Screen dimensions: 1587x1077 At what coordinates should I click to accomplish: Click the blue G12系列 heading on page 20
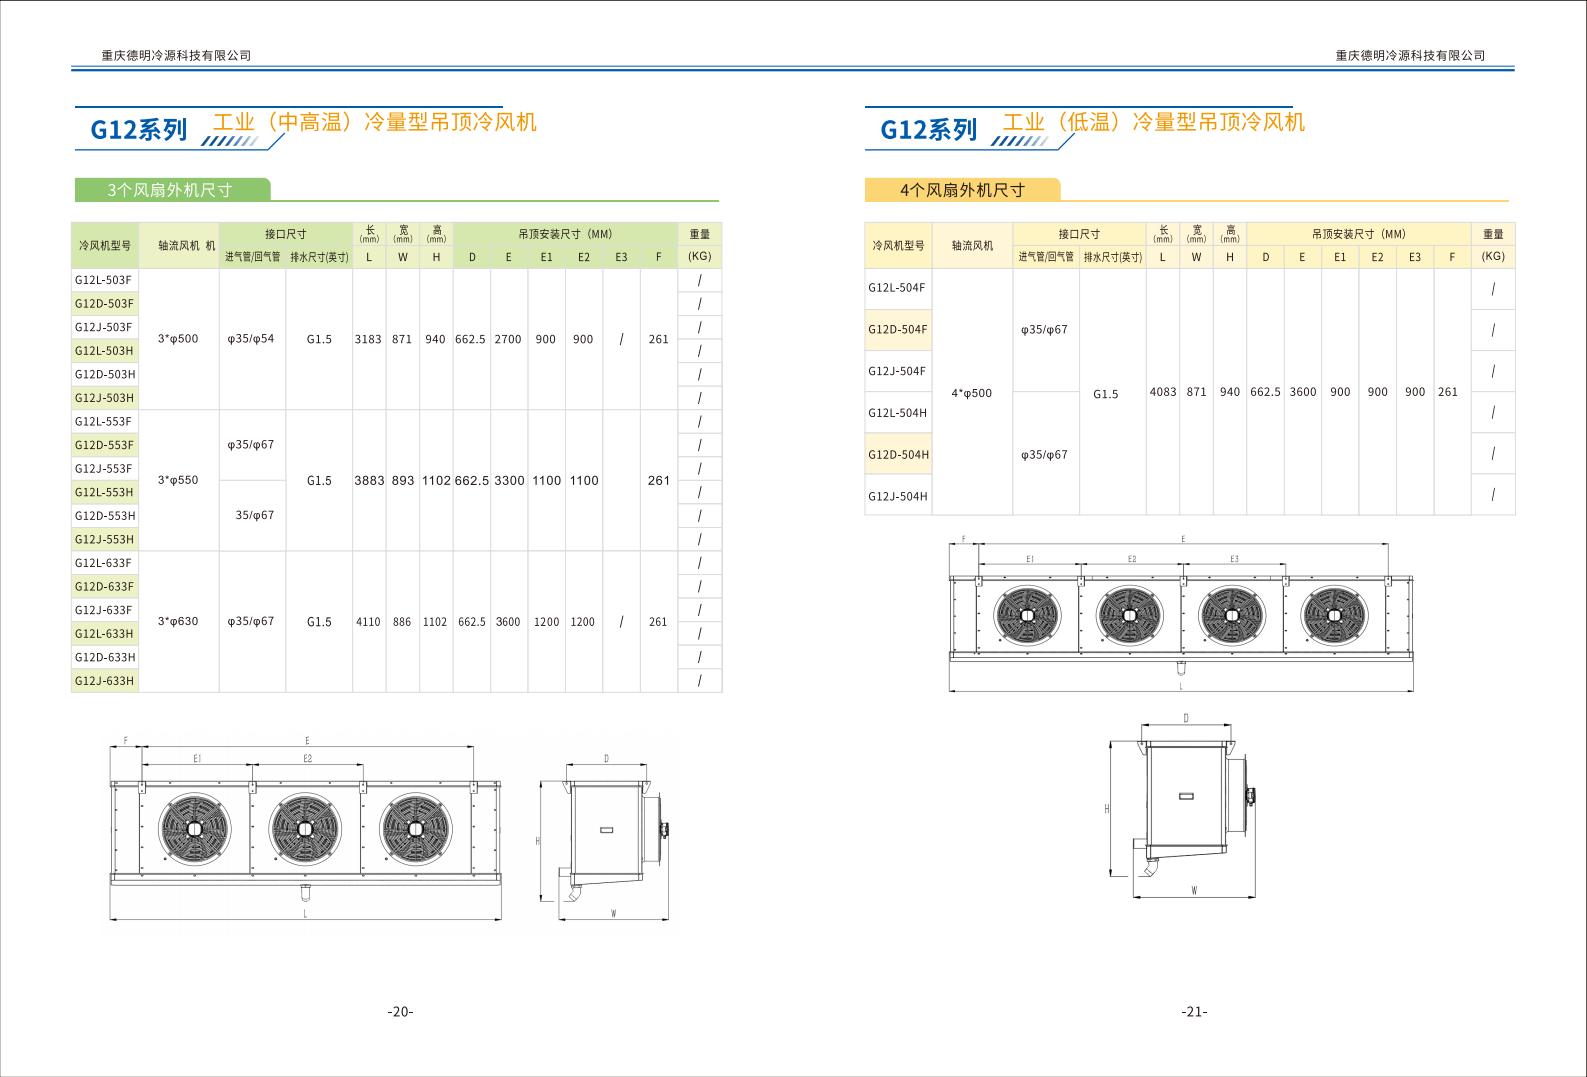pyautogui.click(x=138, y=130)
